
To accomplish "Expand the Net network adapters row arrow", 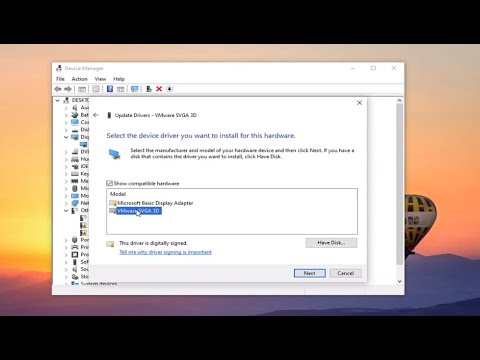I will coord(66,203).
